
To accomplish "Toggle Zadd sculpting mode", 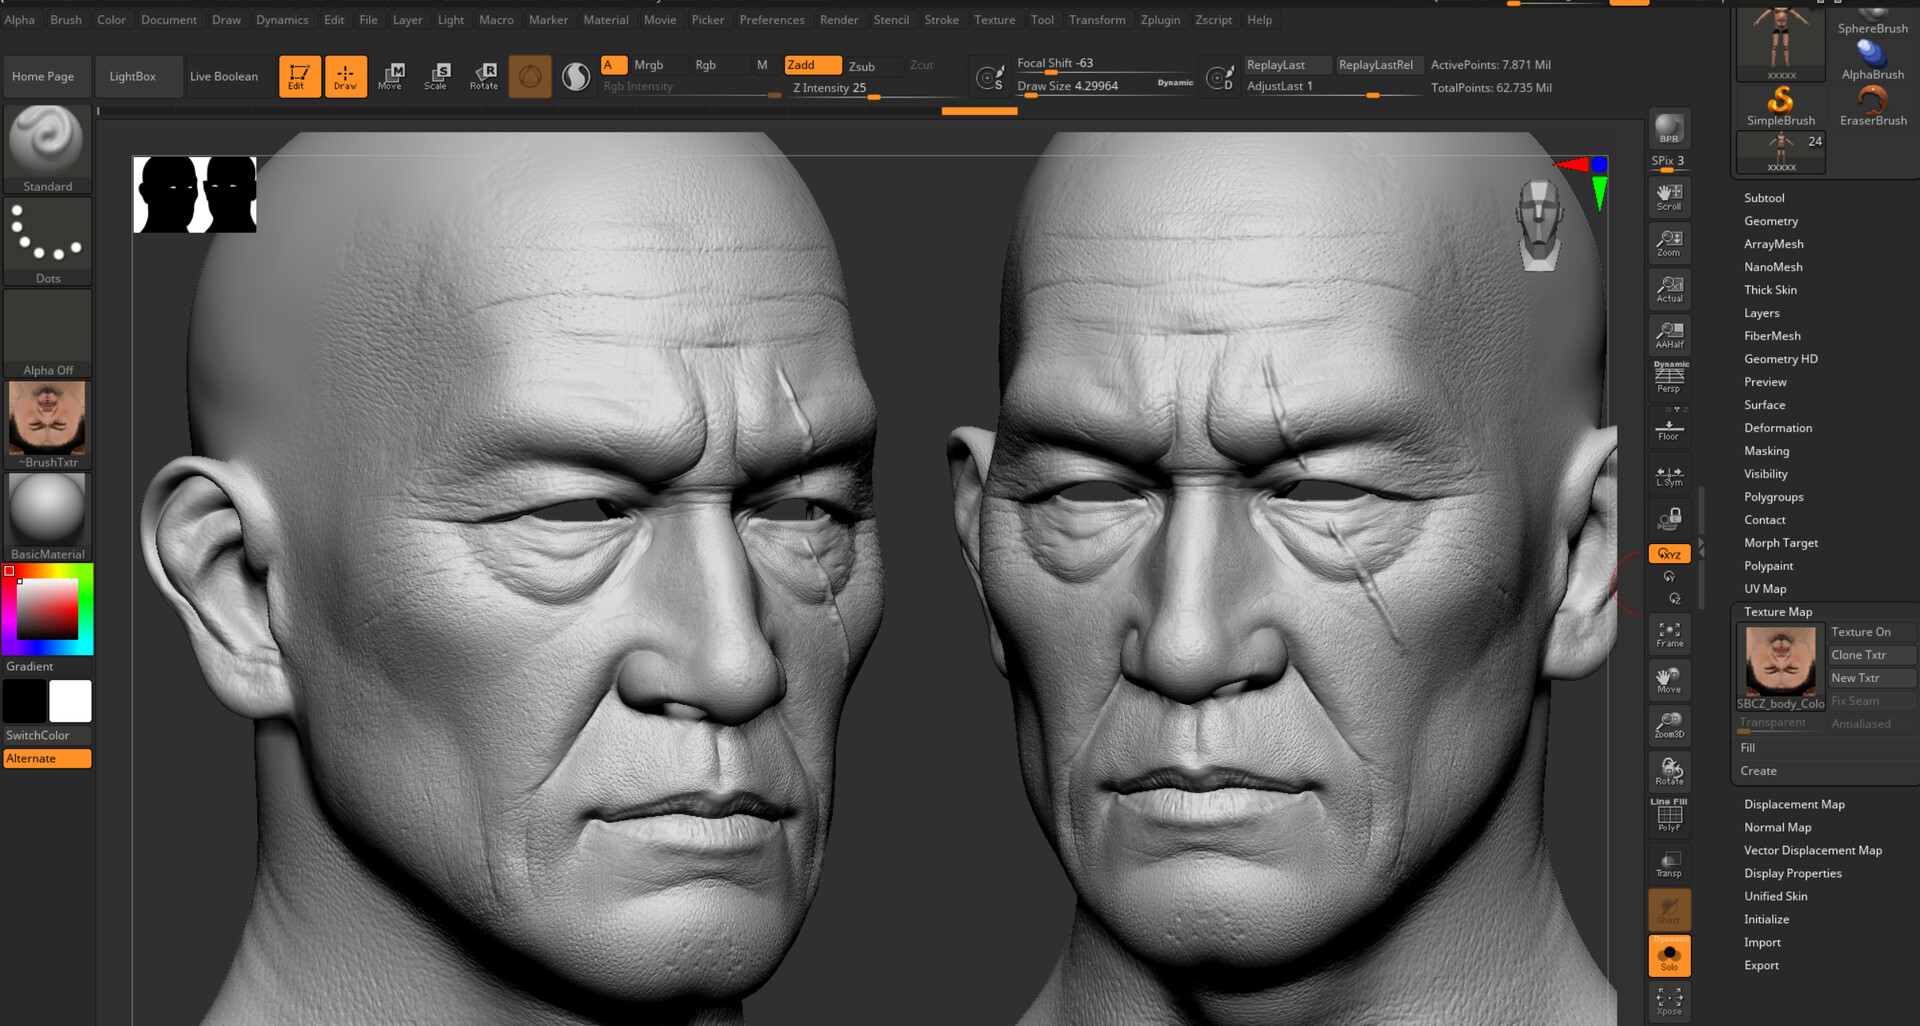I will click(811, 64).
